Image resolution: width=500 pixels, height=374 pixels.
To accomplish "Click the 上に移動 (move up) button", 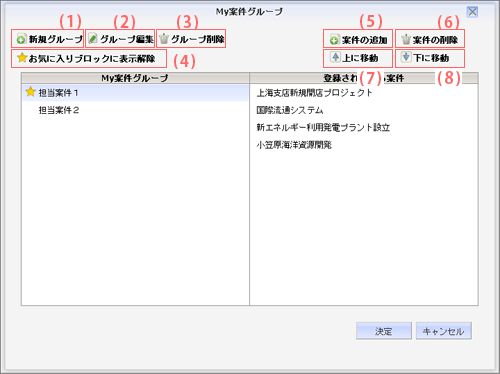I will pyautogui.click(x=358, y=58).
